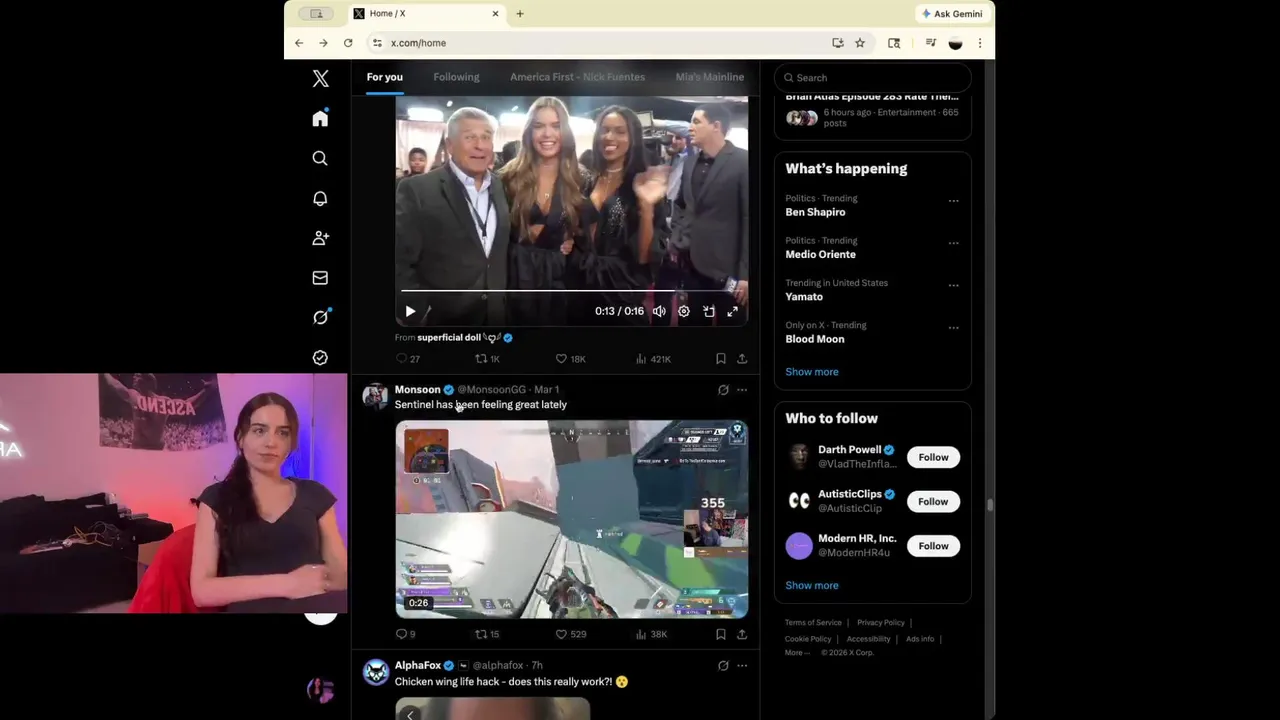Open Grok action on AlphaFox post

click(723, 665)
